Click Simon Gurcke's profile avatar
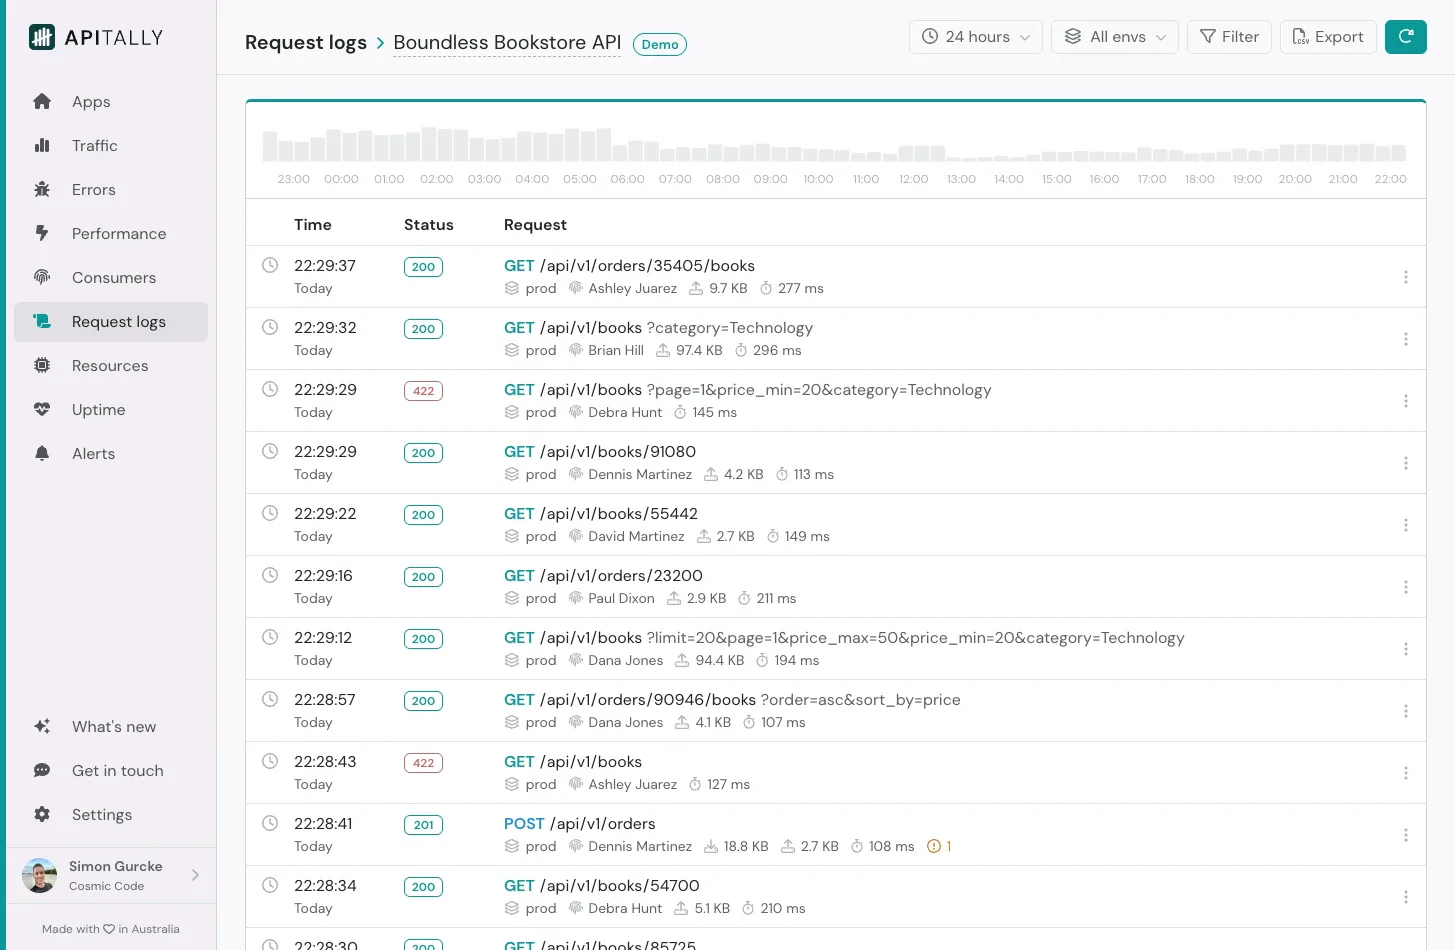This screenshot has width=1455, height=950. [39, 875]
